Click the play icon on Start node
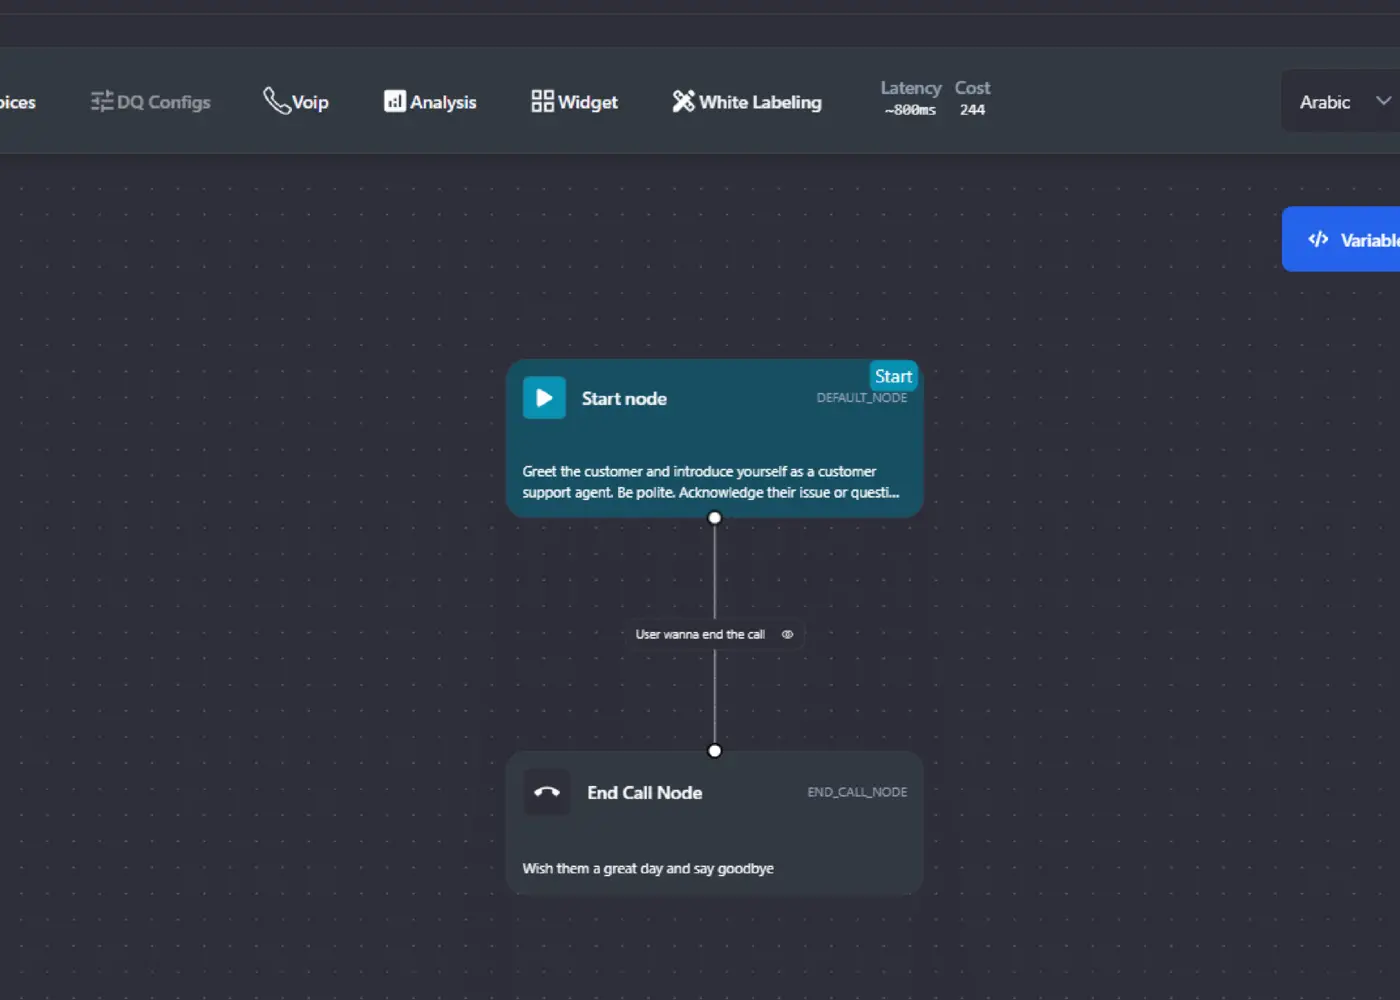This screenshot has width=1400, height=1000. click(x=544, y=398)
